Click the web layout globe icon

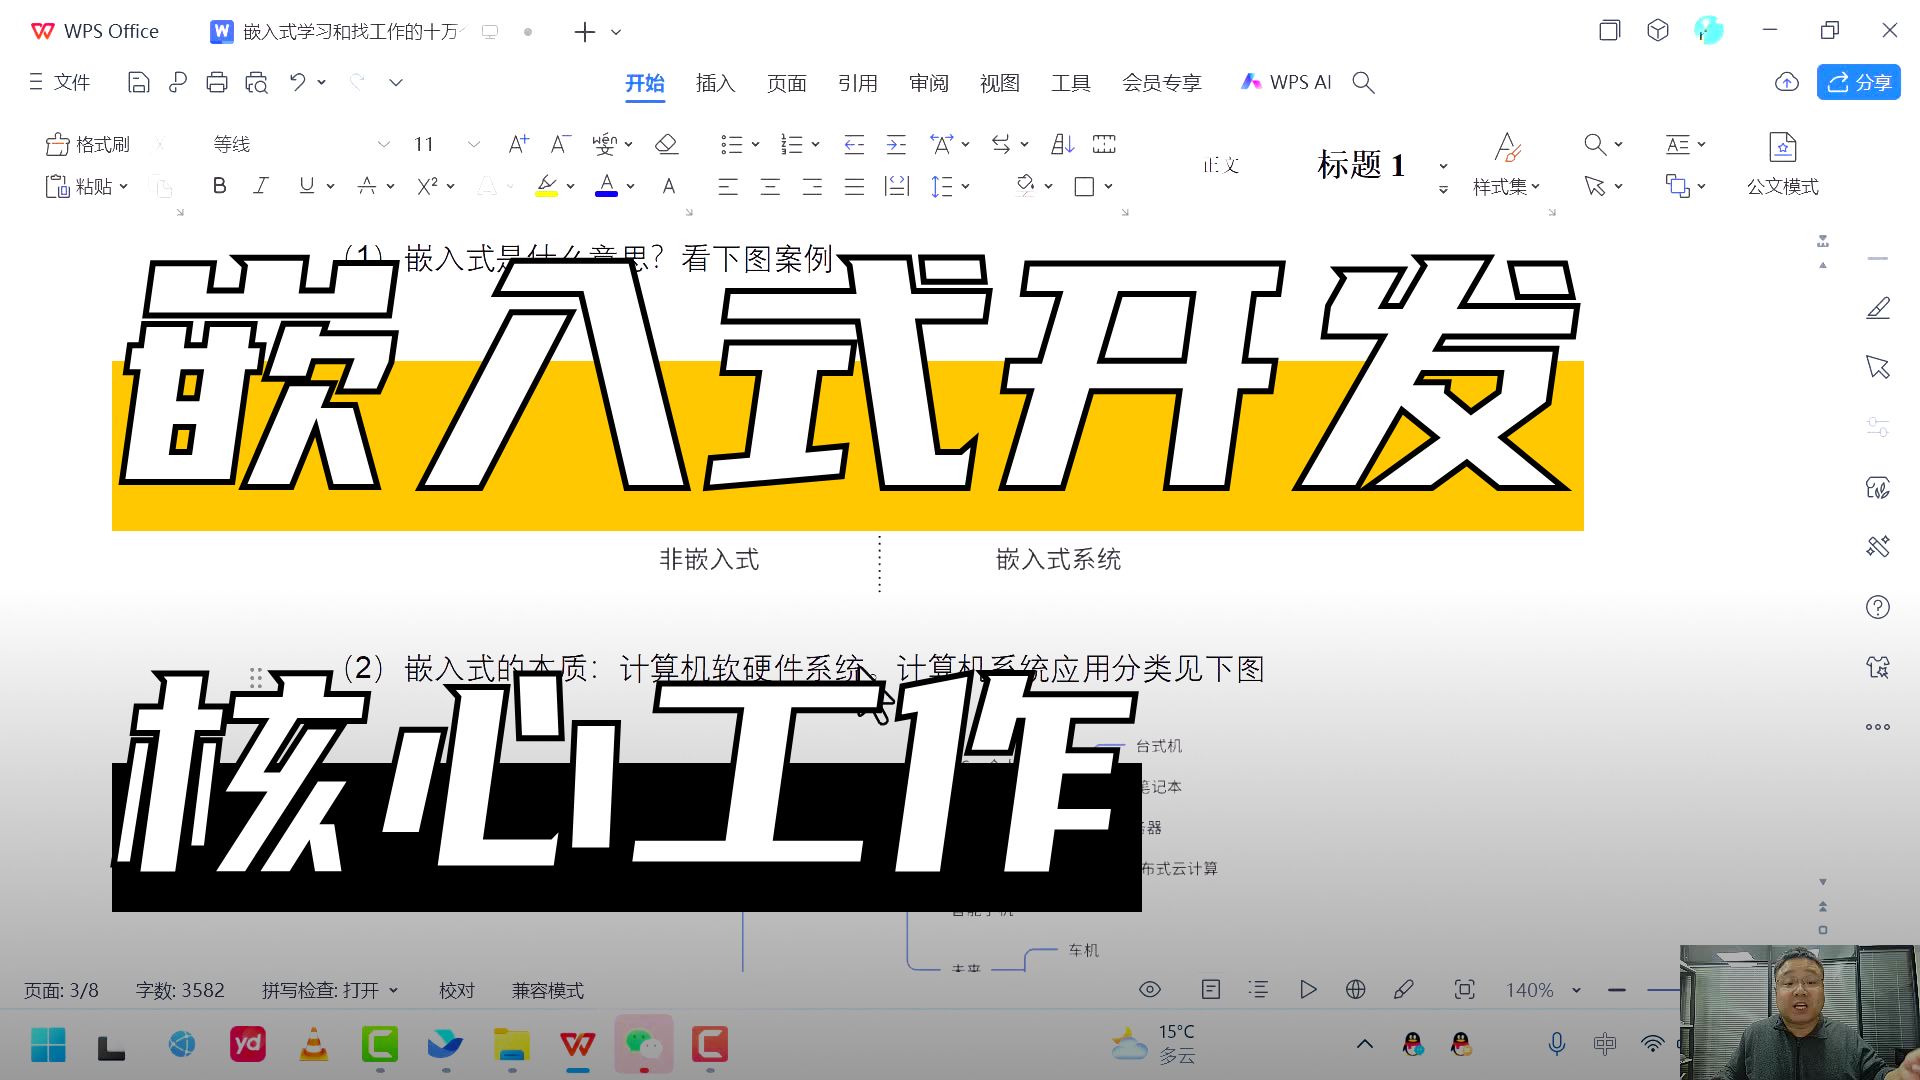[1356, 990]
